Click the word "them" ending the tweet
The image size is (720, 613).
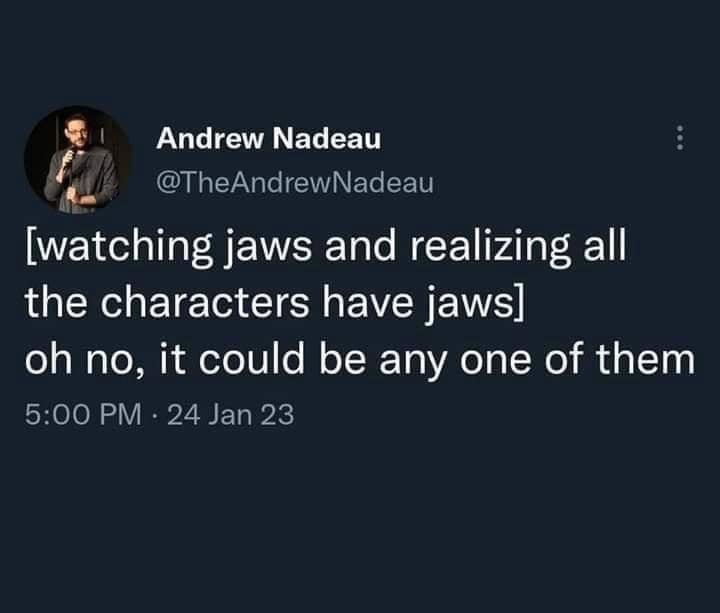click(646, 358)
